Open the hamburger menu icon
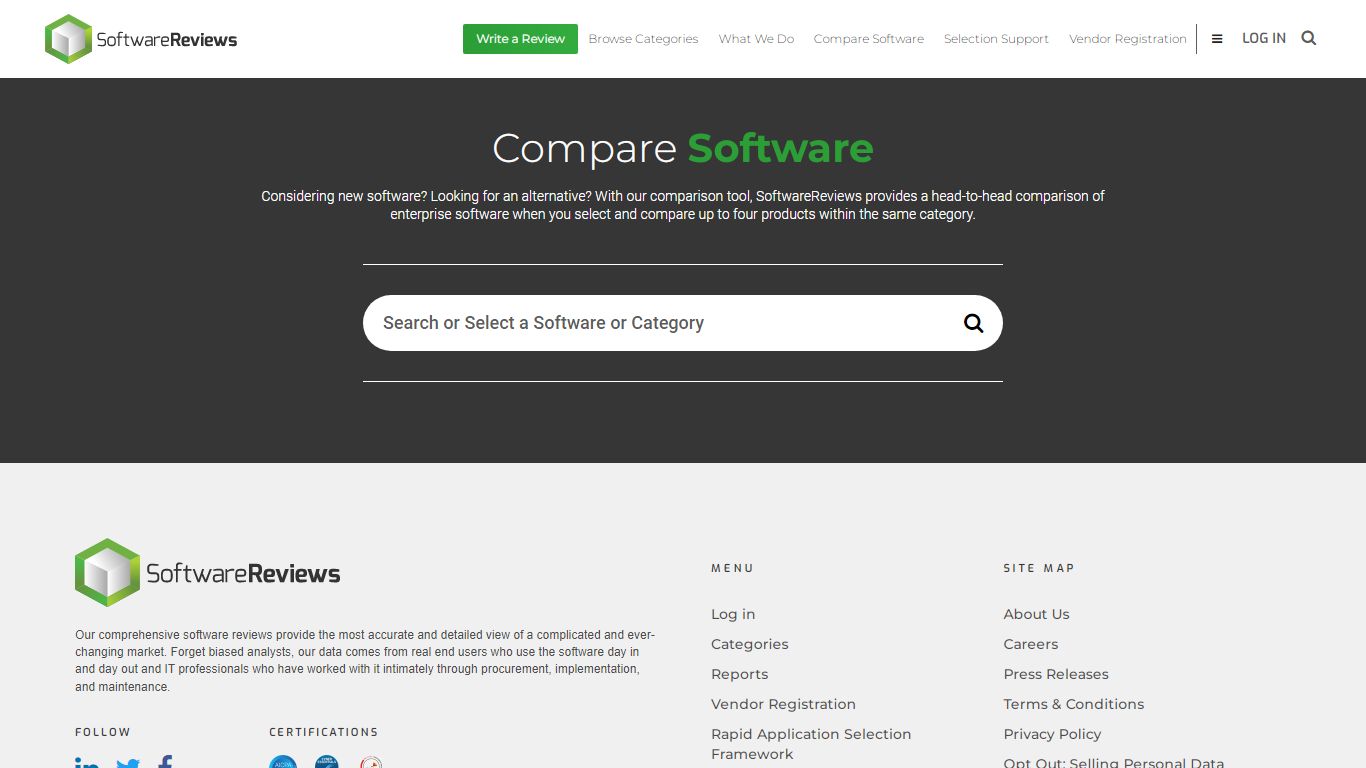The width and height of the screenshot is (1366, 768). (1217, 39)
